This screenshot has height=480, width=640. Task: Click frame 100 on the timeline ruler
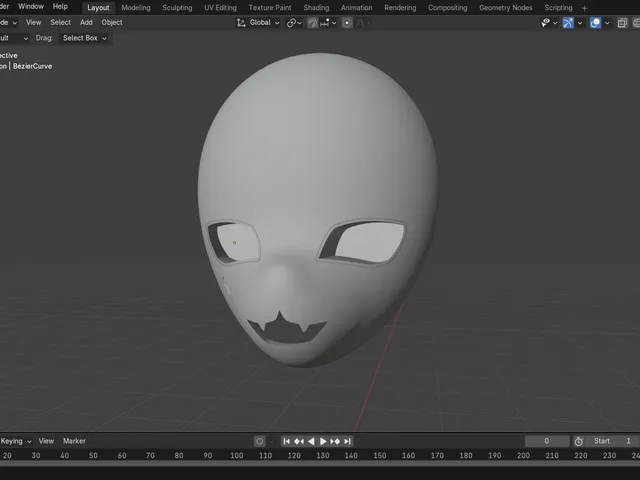pos(237,456)
